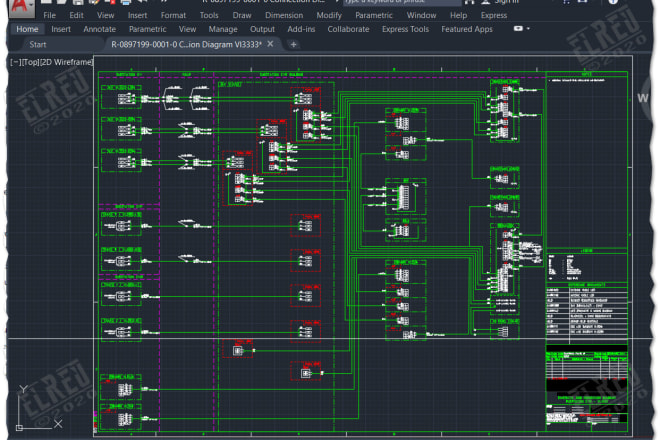Open the Window menu
This screenshot has height=440, width=660.
coord(421,16)
